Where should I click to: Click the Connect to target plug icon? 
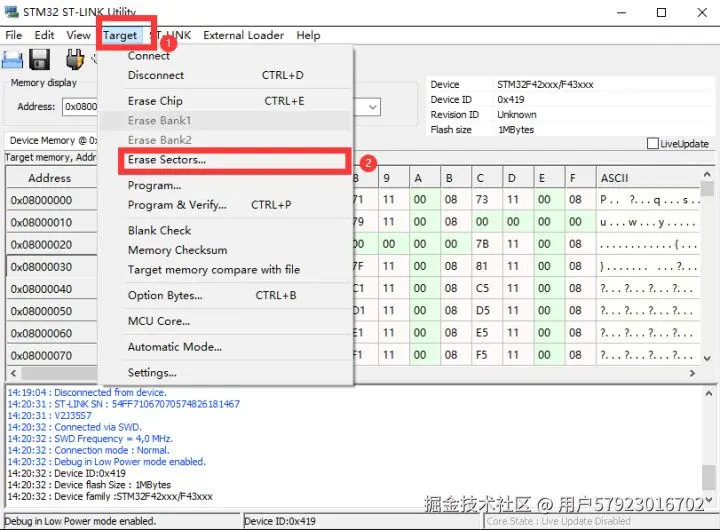click(75, 60)
